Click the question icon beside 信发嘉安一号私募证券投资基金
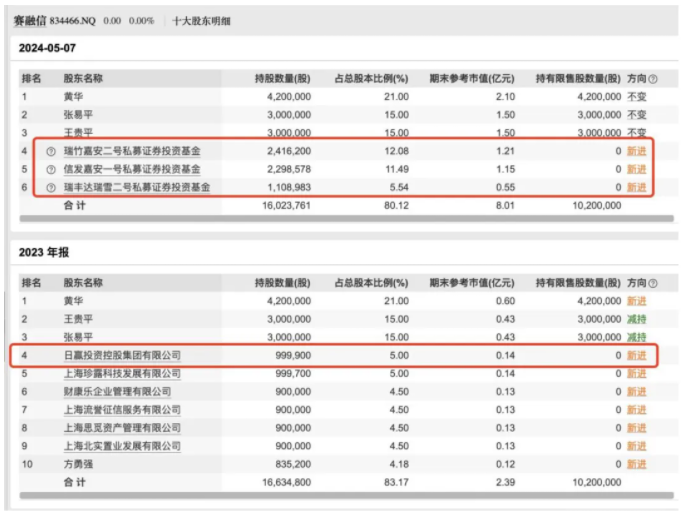686x511 pixels. click(x=51, y=169)
